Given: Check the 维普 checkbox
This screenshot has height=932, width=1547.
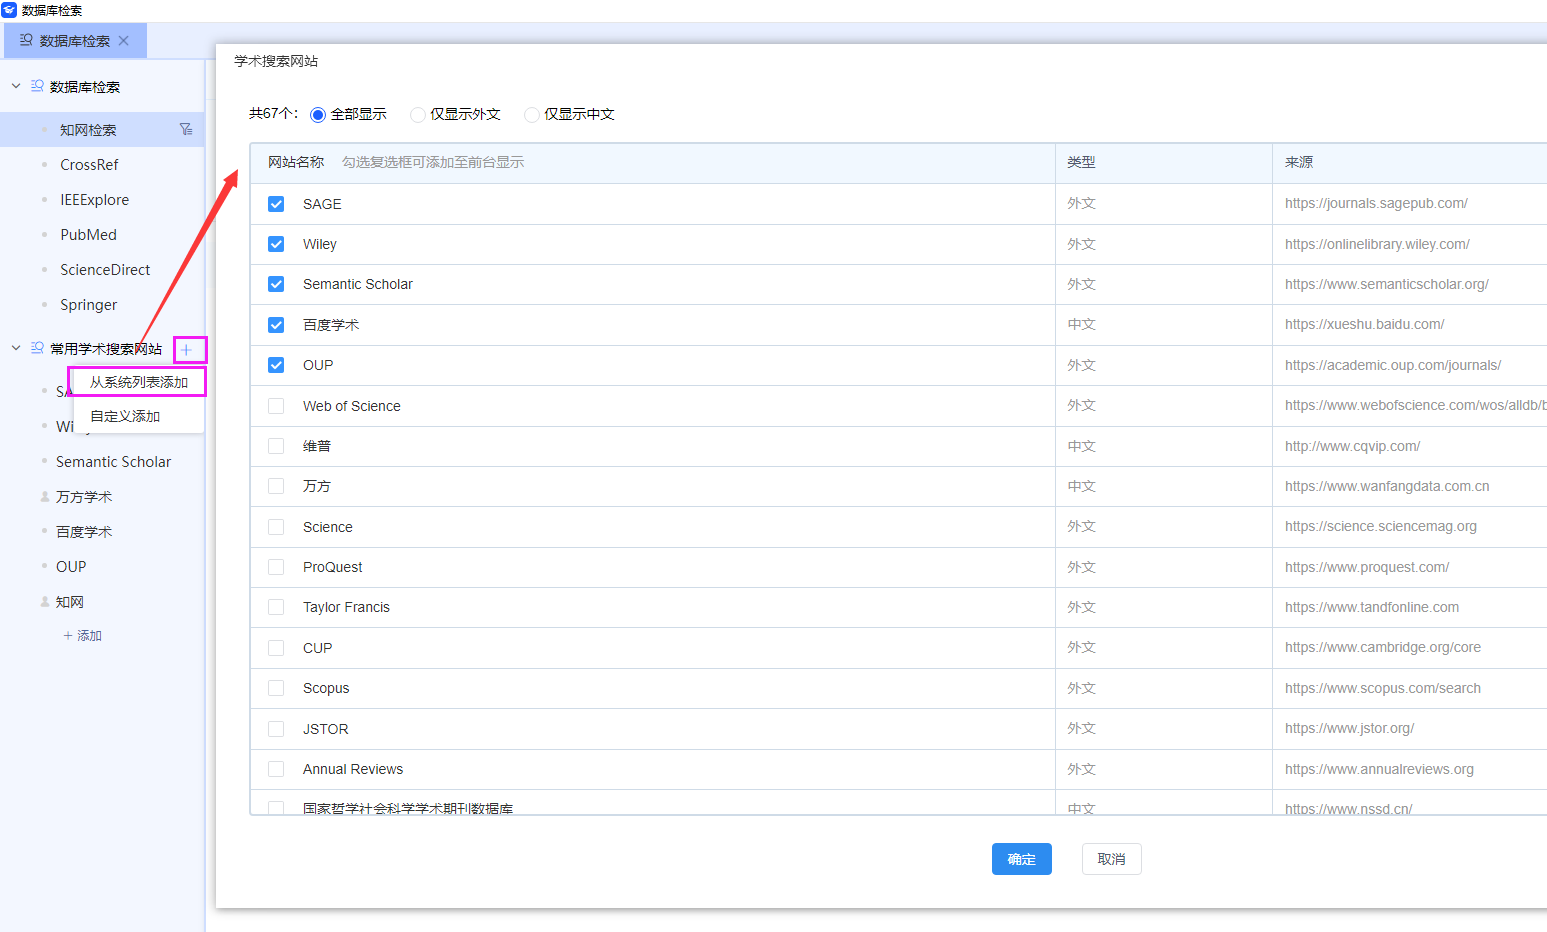Looking at the screenshot, I should click(276, 446).
